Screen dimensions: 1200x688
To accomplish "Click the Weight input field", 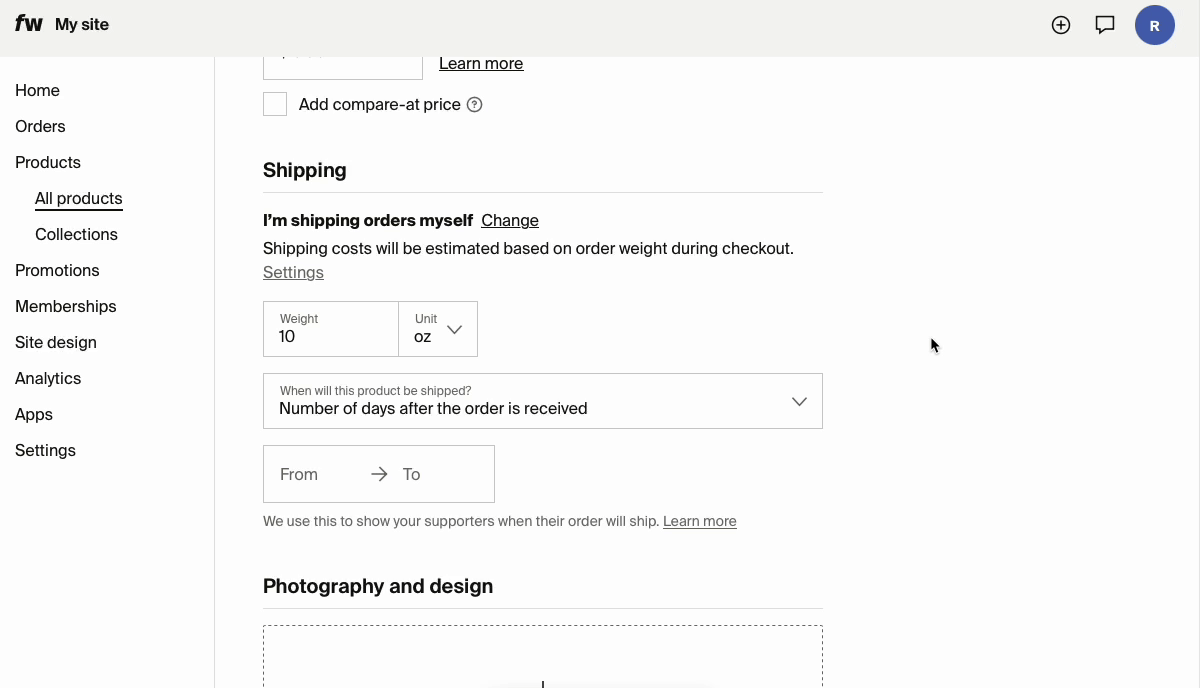I will (x=331, y=329).
